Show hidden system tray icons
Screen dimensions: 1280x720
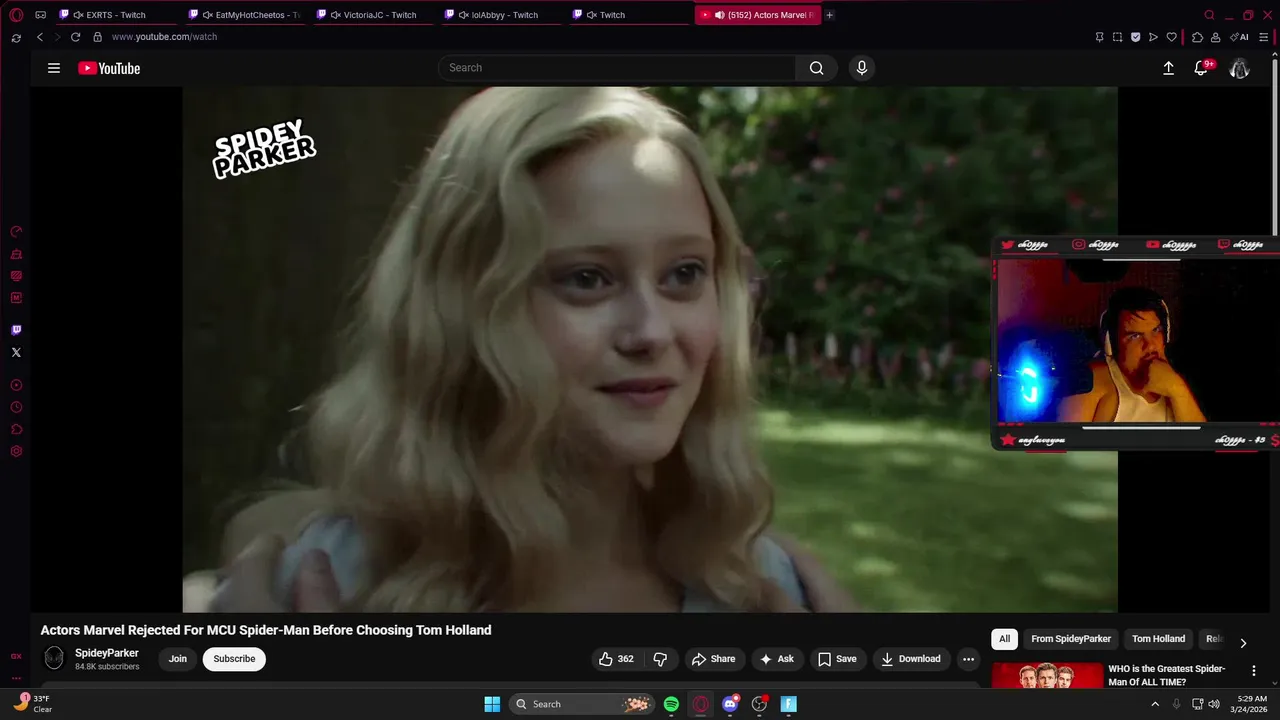pyautogui.click(x=1155, y=704)
